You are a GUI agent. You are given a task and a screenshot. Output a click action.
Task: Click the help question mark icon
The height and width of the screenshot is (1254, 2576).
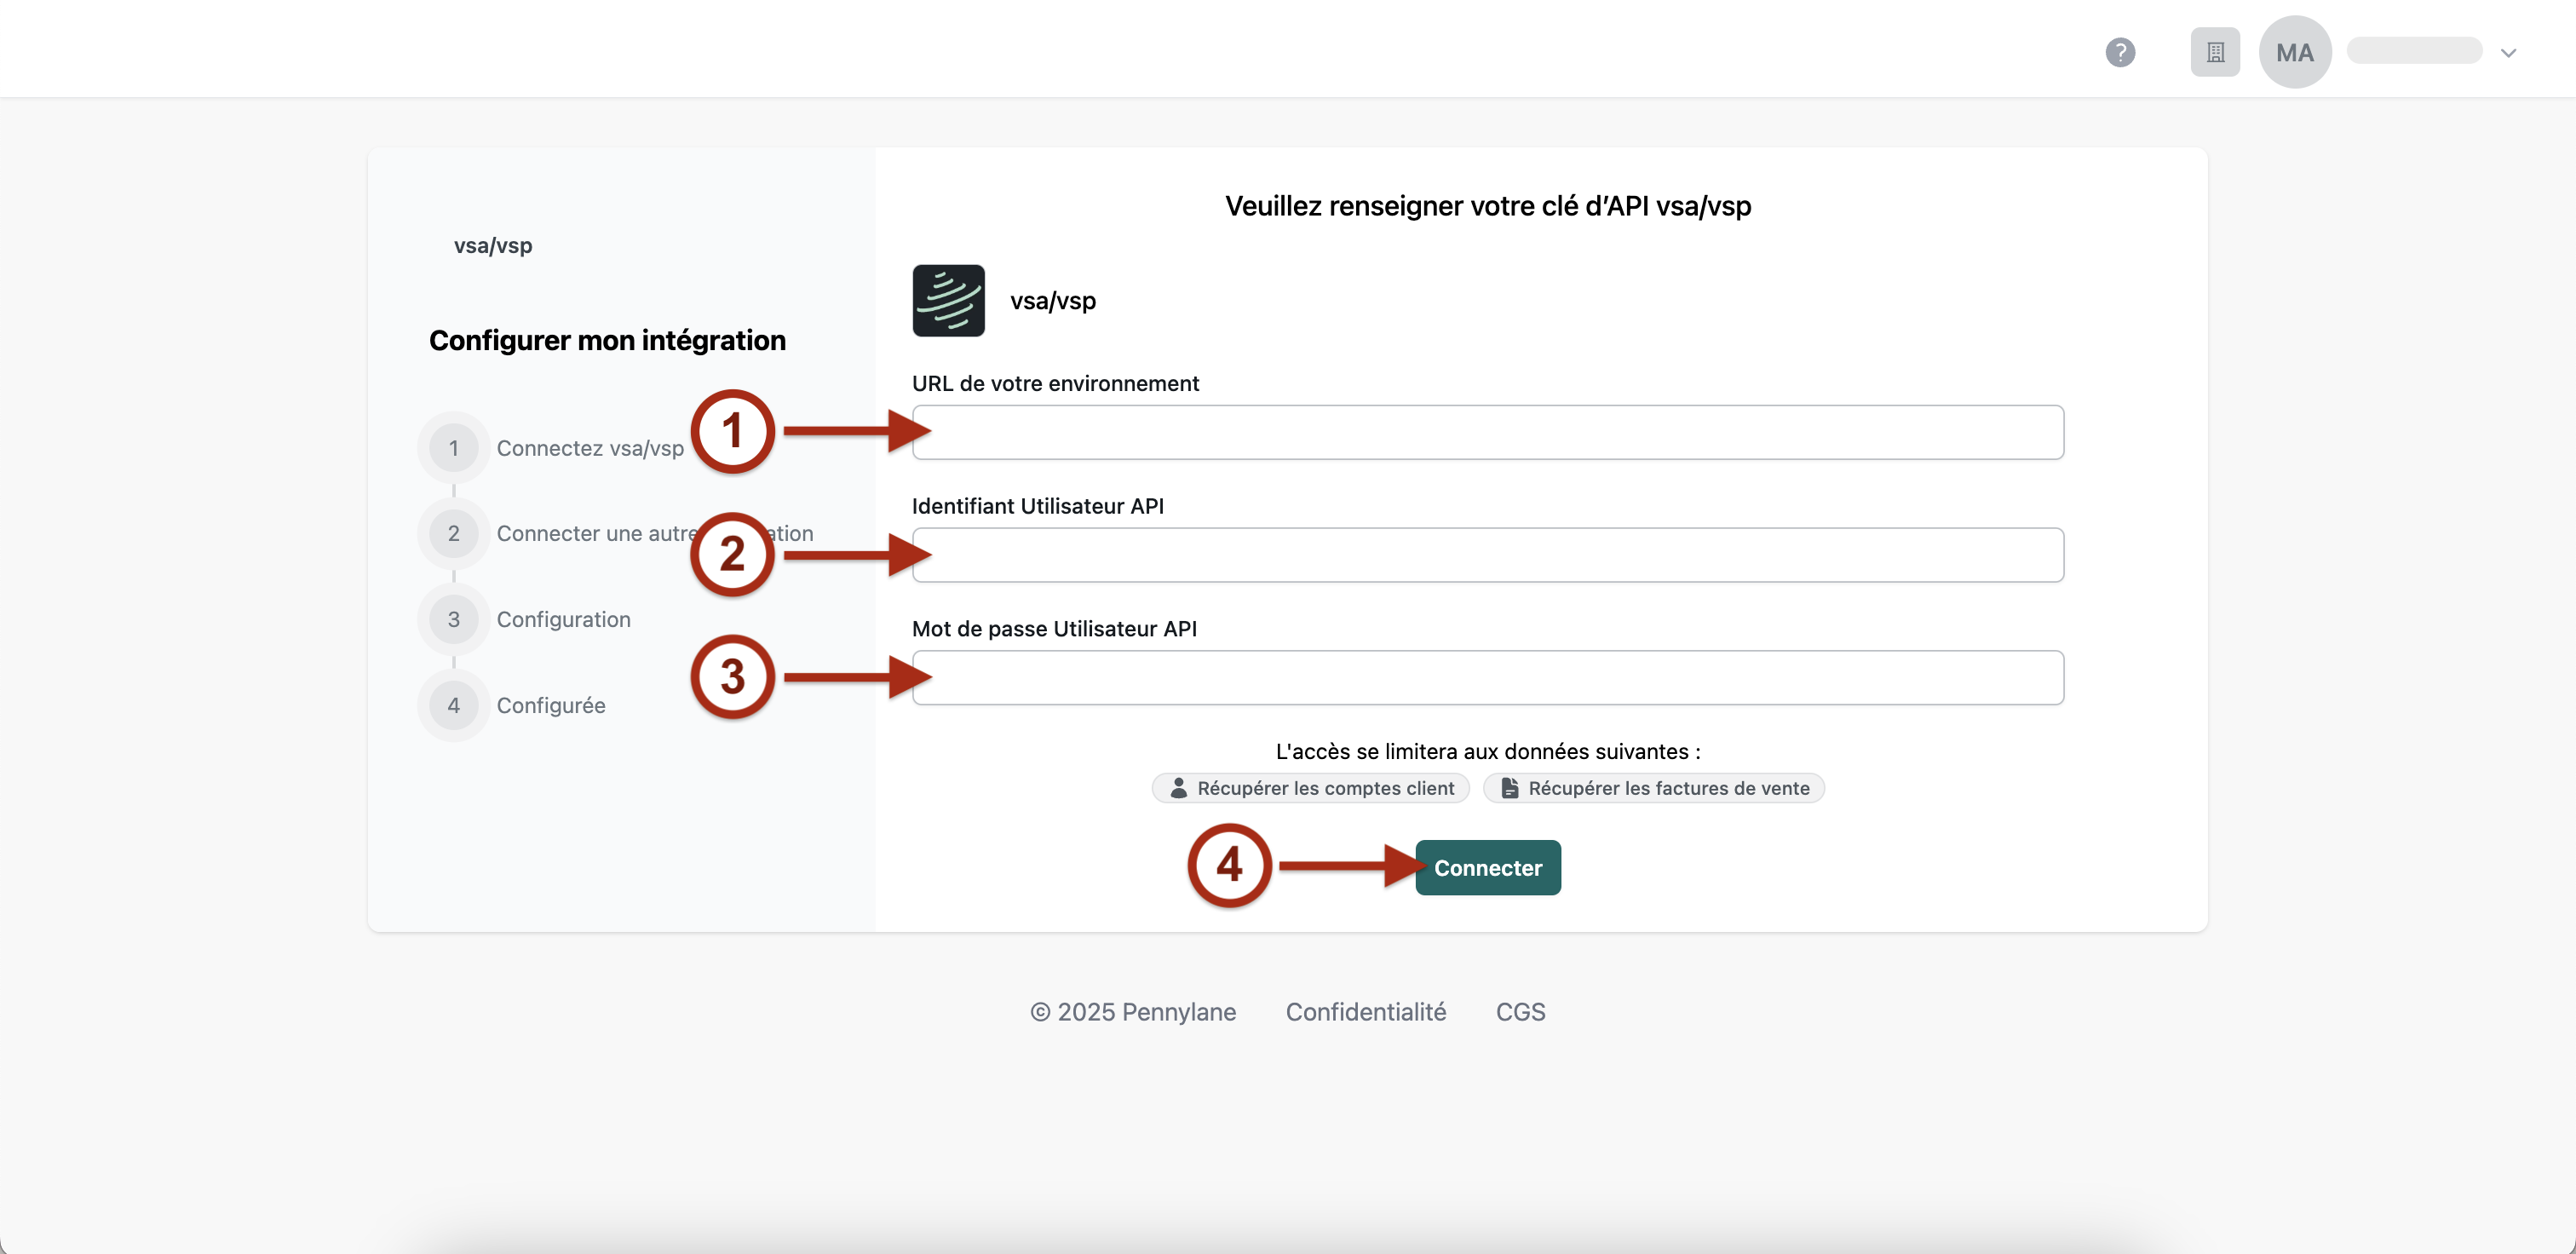click(x=2119, y=52)
